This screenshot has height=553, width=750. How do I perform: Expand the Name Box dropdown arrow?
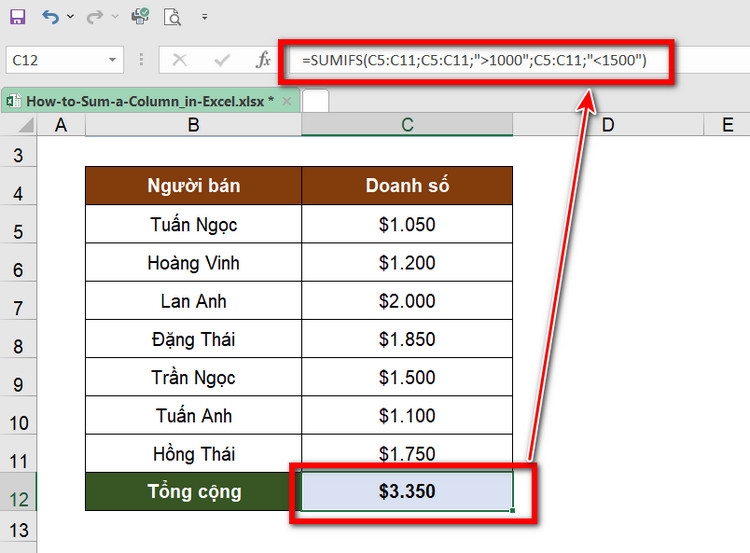(x=112, y=60)
